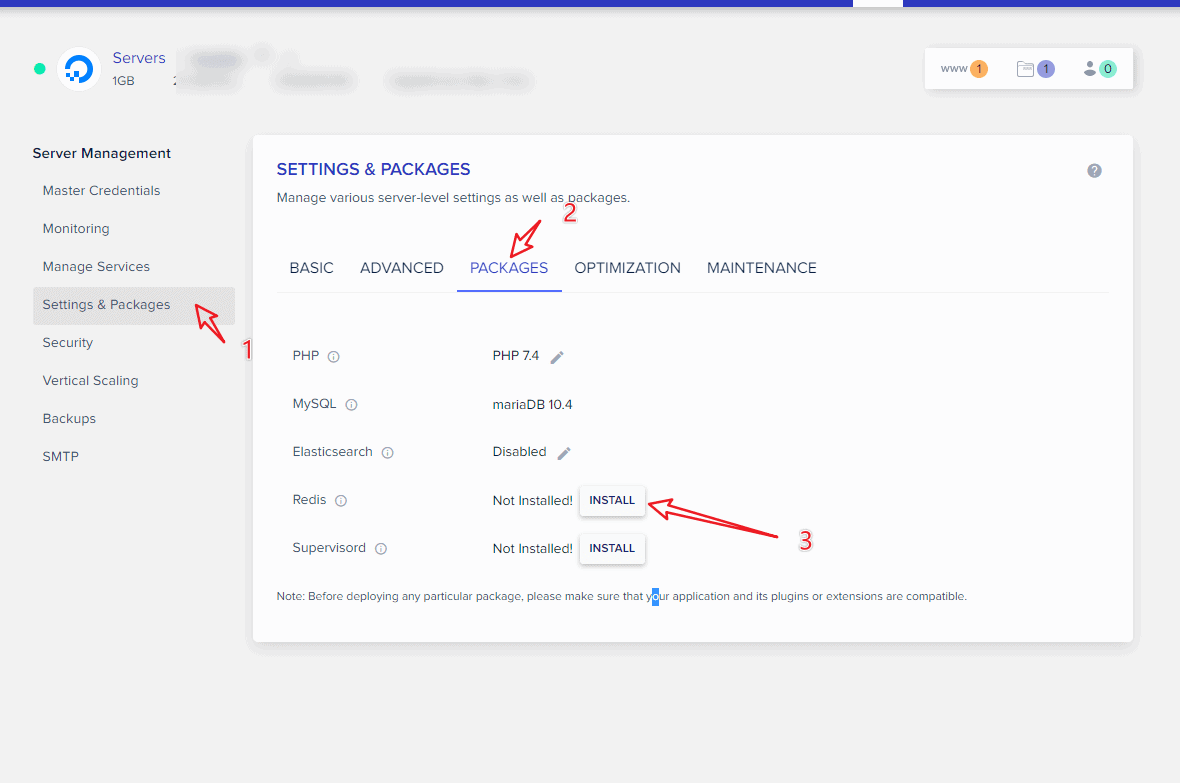1180x783 pixels.
Task: Click the info icon beside Elasticsearch
Action: pos(387,453)
